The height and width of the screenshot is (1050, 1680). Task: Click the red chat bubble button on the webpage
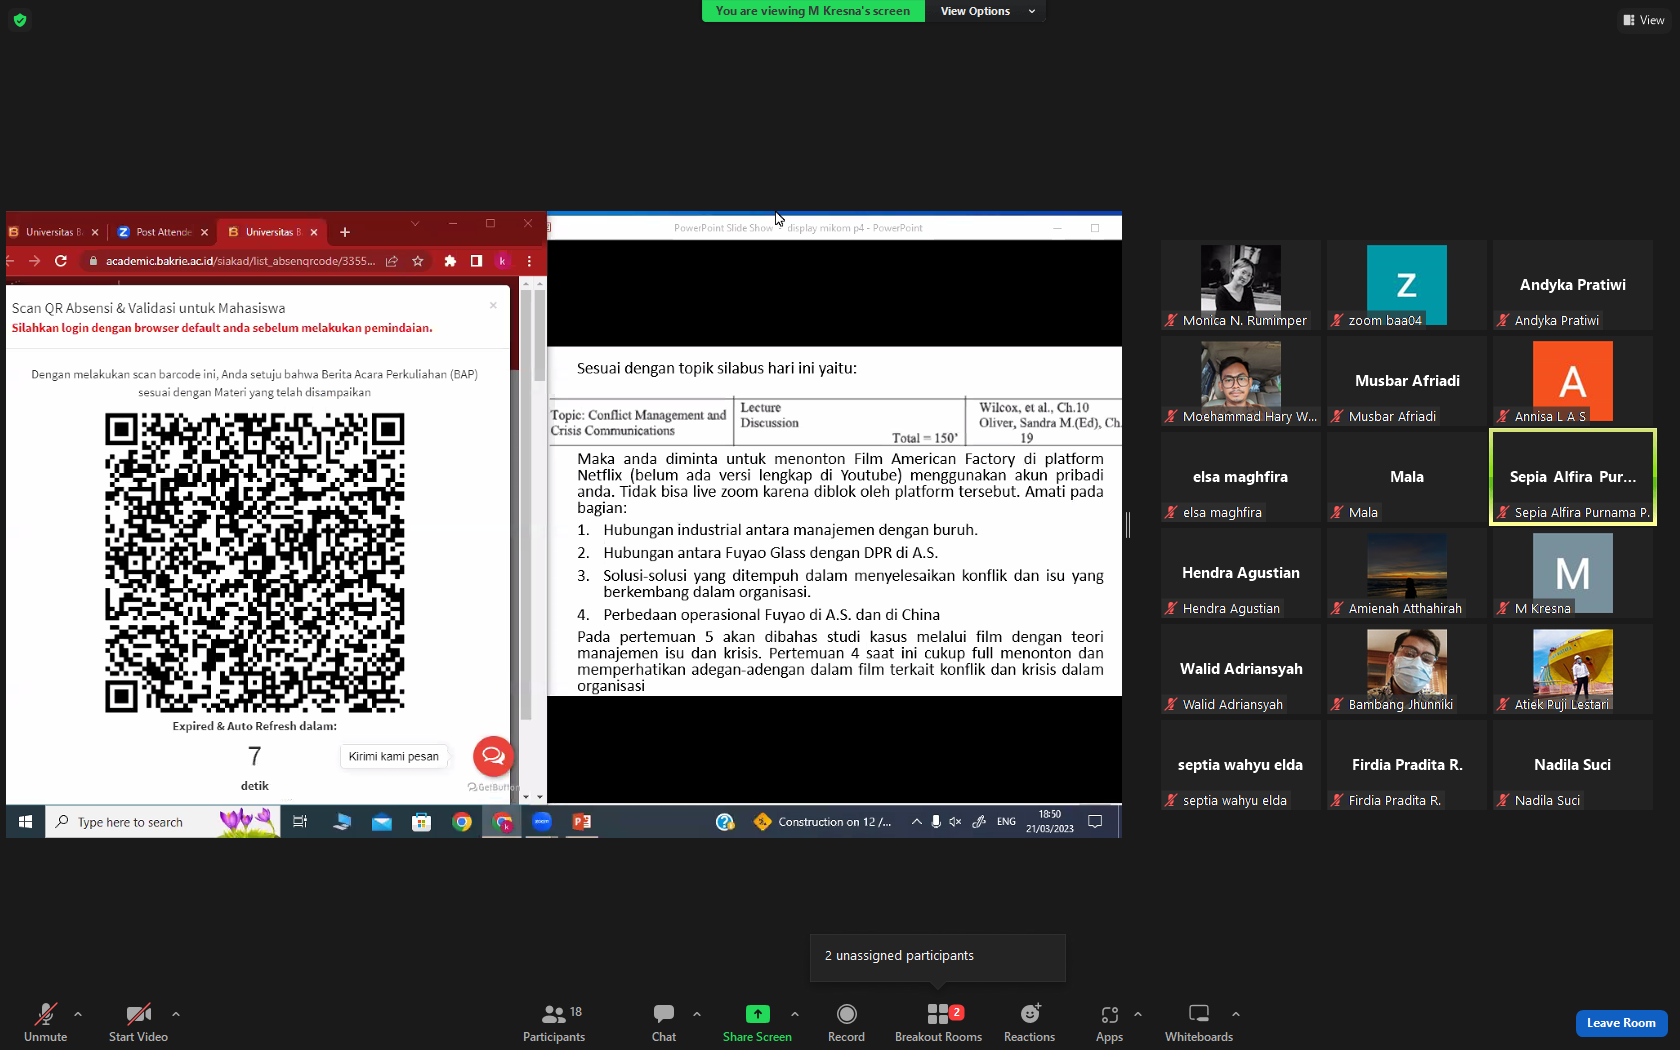point(493,756)
